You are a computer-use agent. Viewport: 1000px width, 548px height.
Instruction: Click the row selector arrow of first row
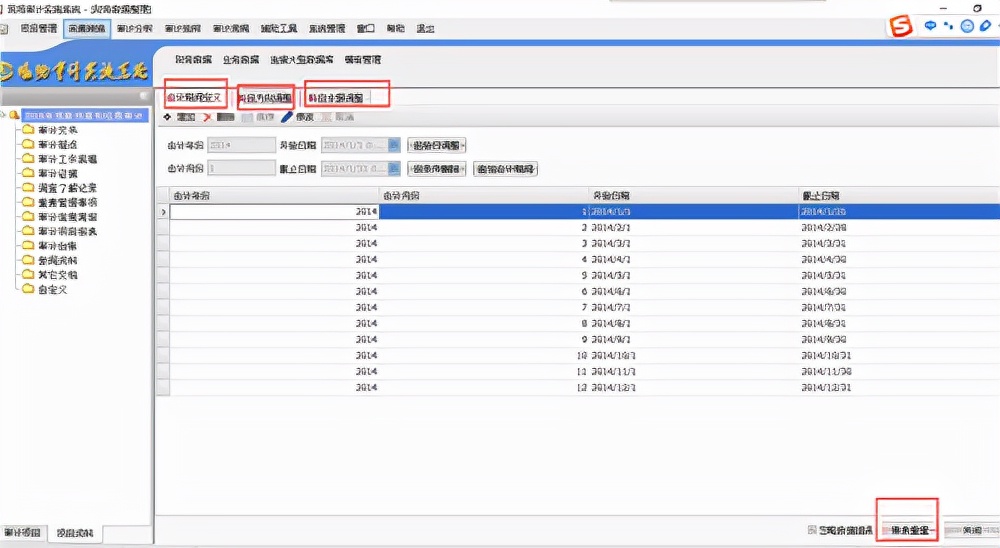(x=163, y=212)
